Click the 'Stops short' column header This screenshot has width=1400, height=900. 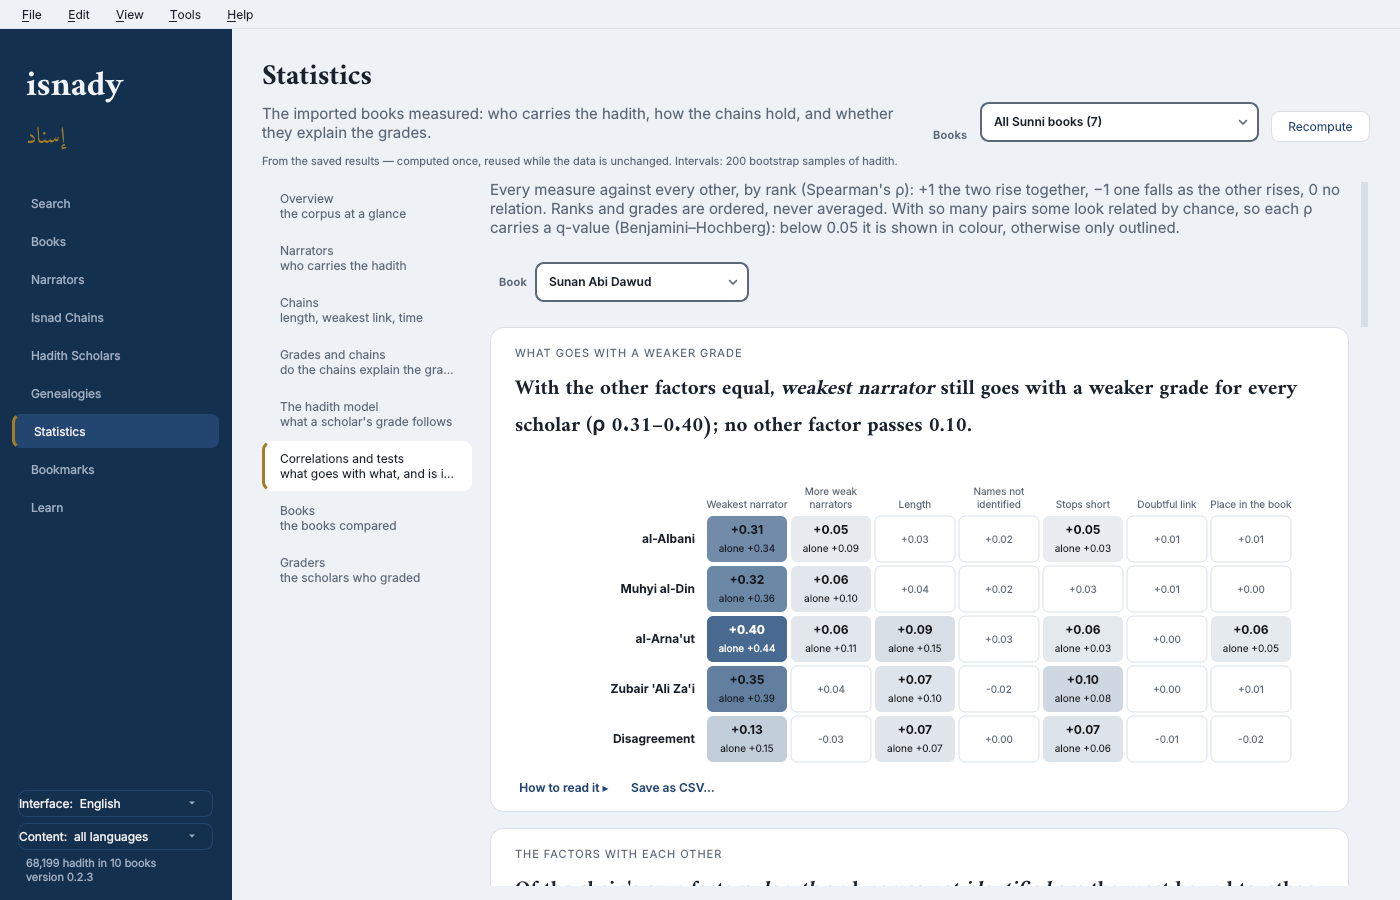pos(1083,505)
